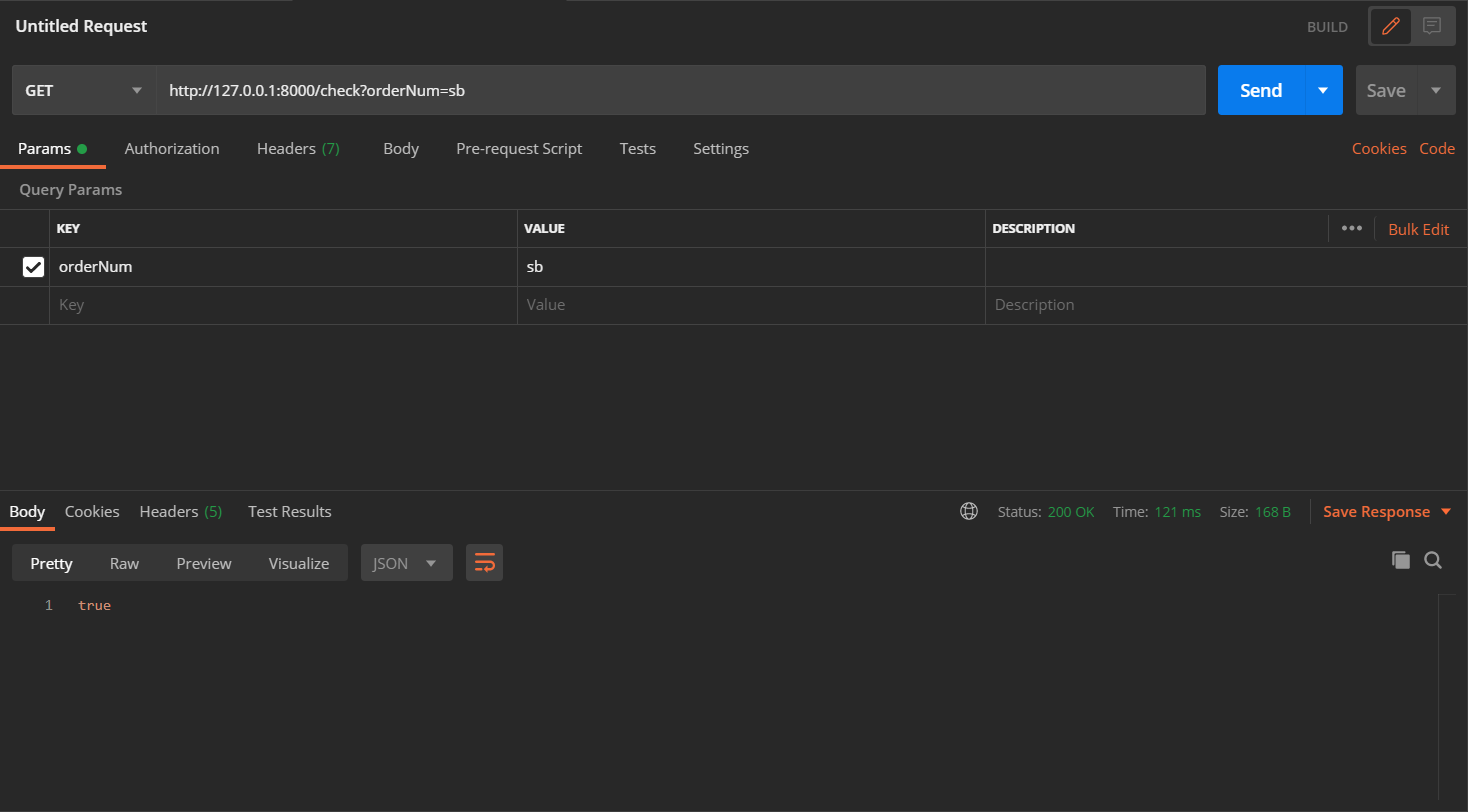Select the Params tab
1468x812 pixels.
pyautogui.click(x=52, y=148)
